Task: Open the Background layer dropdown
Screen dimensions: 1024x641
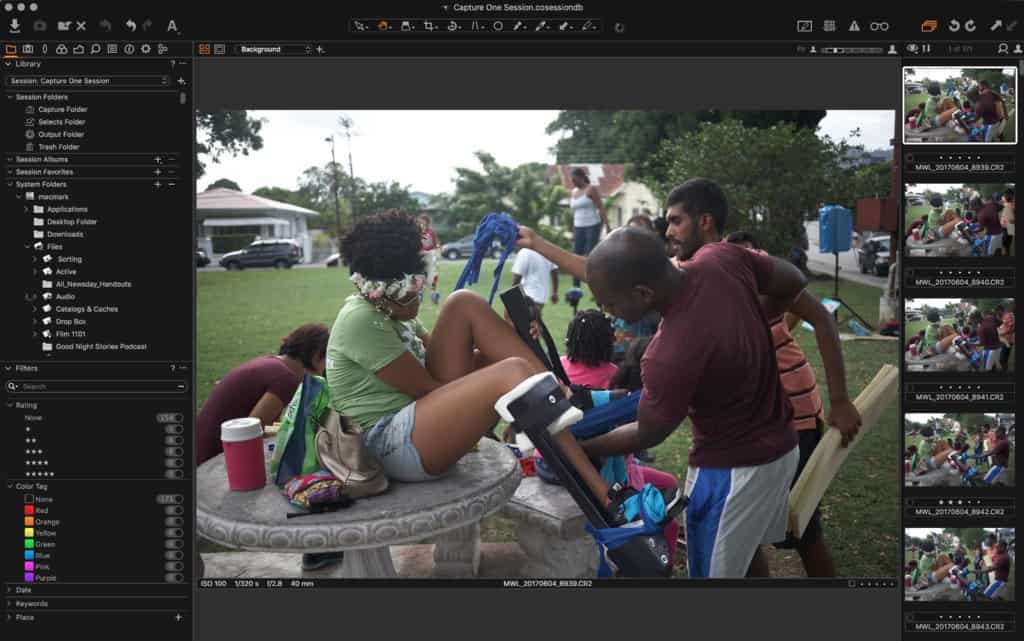Action: click(x=274, y=49)
